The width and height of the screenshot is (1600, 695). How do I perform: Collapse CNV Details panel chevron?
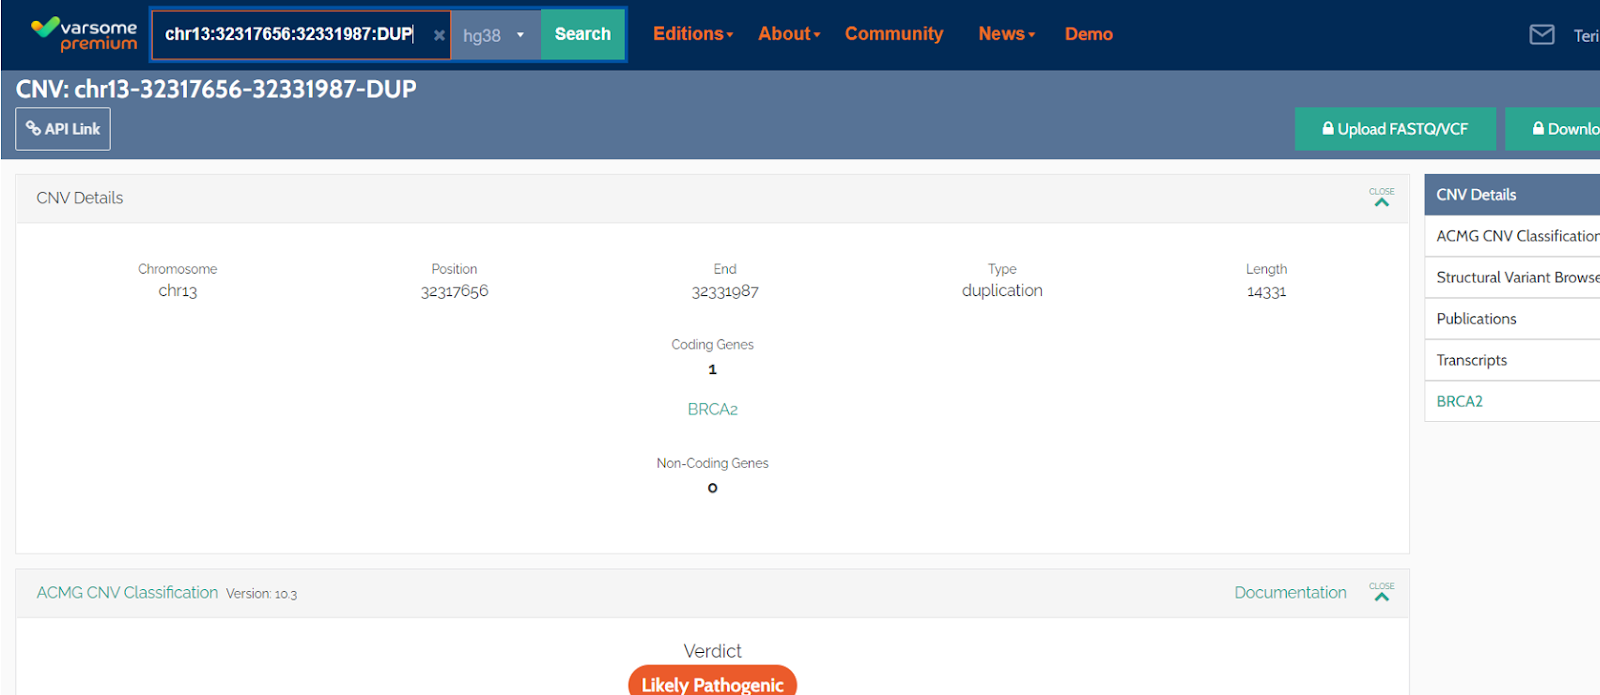tap(1382, 198)
